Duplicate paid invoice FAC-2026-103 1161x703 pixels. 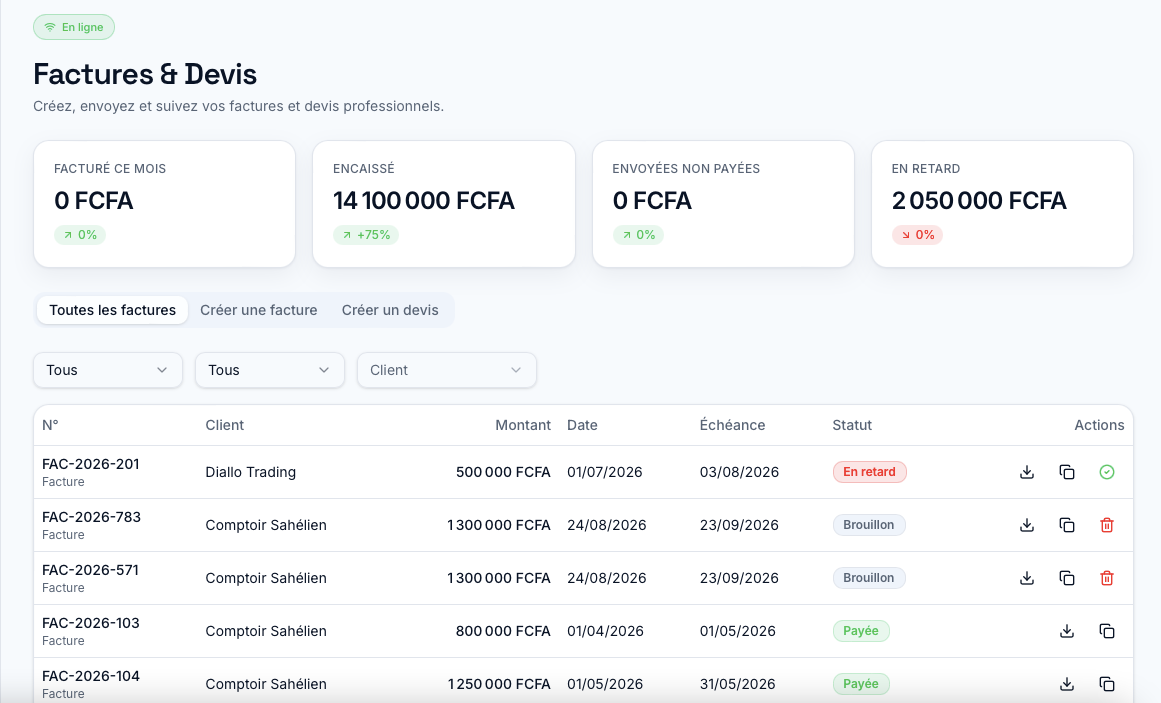click(x=1107, y=631)
